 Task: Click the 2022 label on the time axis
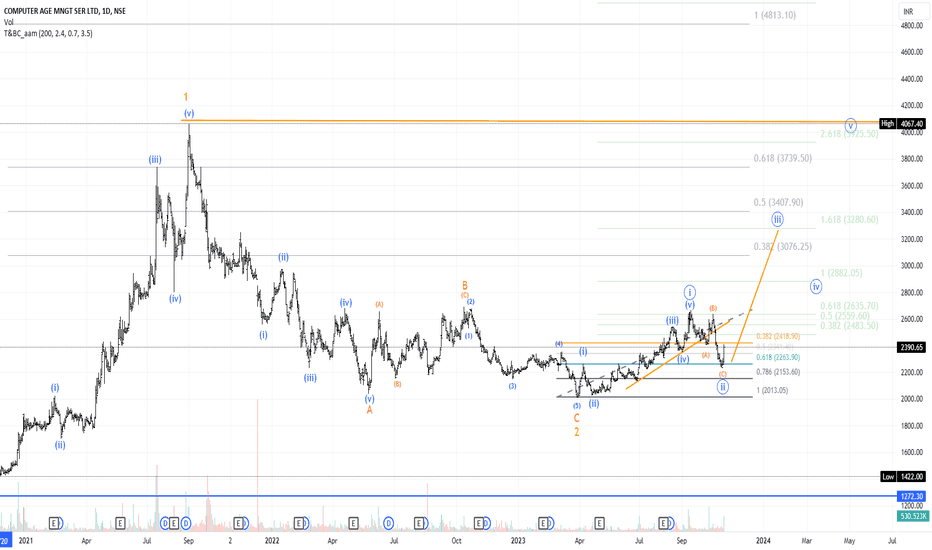point(272,540)
